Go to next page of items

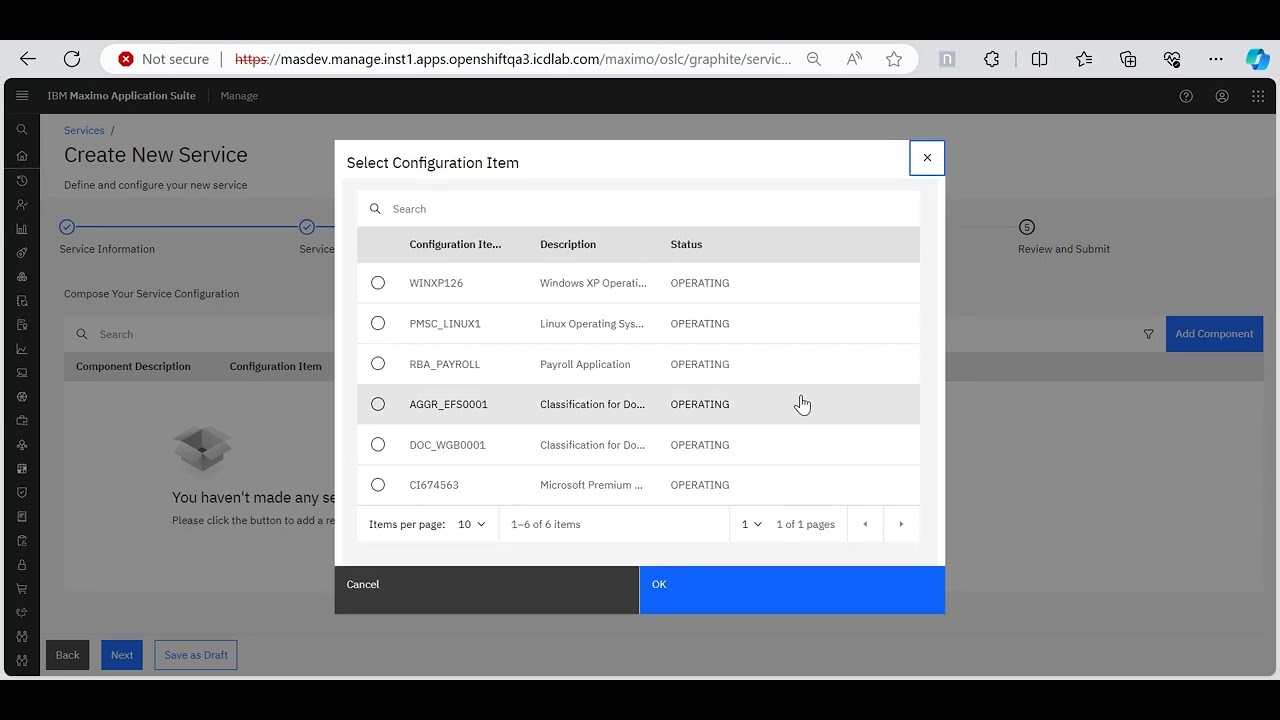(x=901, y=524)
